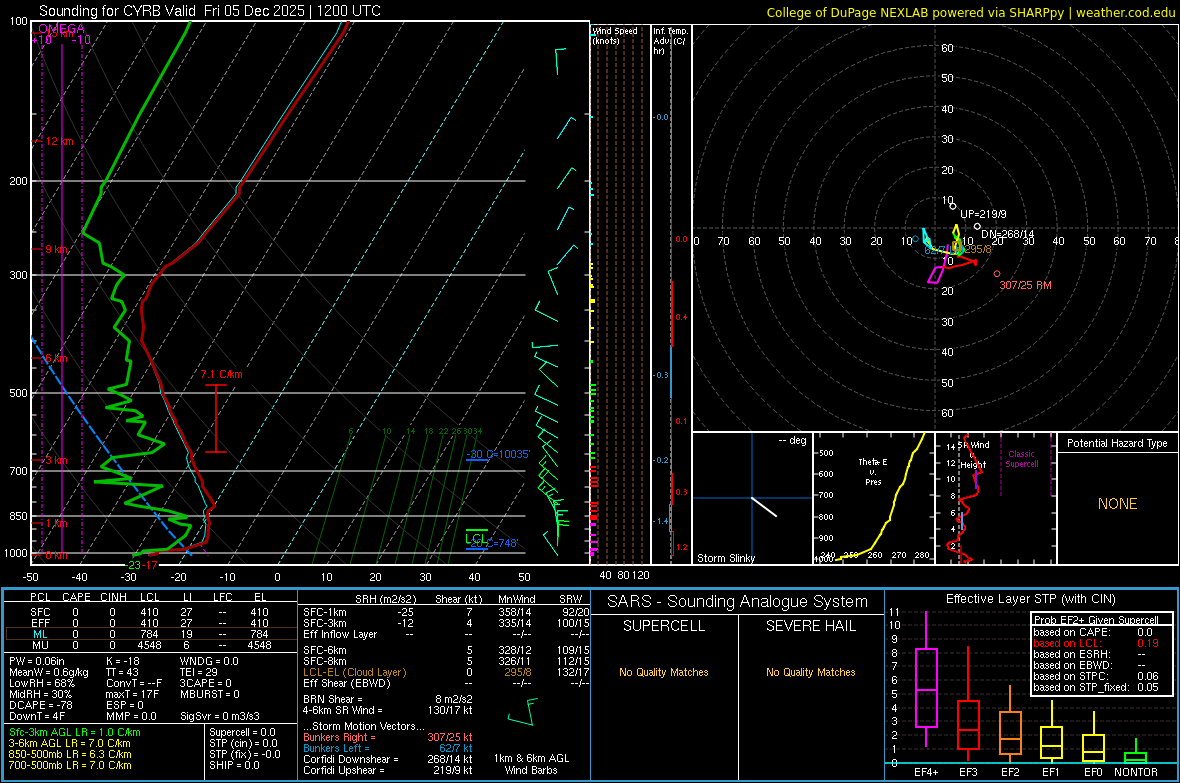Click the 'TT = 43' index value
This screenshot has width=1180, height=783.
point(122,672)
